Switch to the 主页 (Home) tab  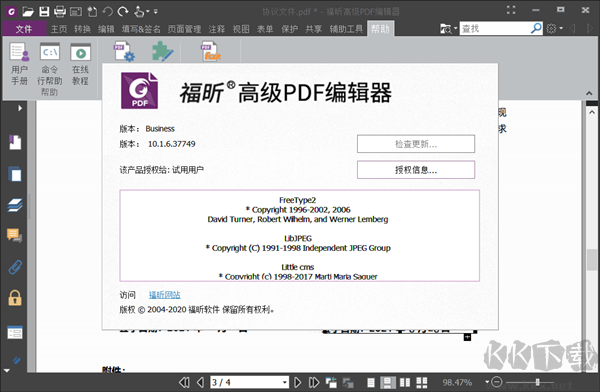click(x=59, y=29)
